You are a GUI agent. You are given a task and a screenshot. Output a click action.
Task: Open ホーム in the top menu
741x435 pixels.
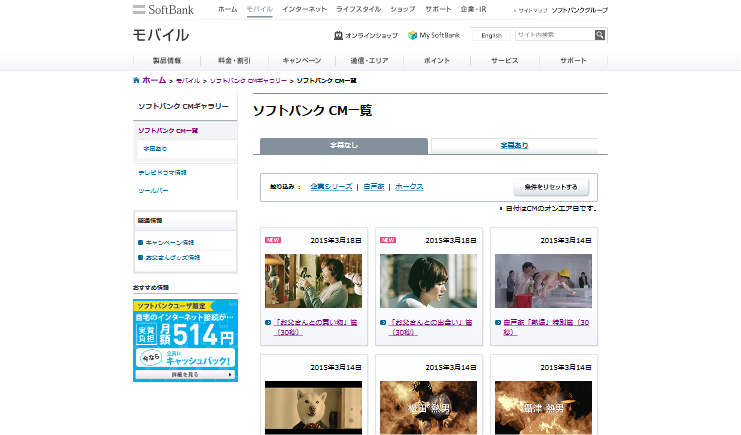(227, 9)
